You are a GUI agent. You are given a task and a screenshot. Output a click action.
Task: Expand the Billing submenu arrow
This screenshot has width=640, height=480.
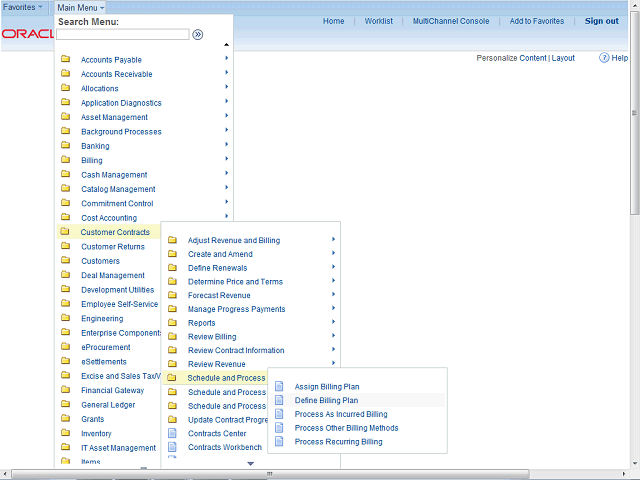227,160
